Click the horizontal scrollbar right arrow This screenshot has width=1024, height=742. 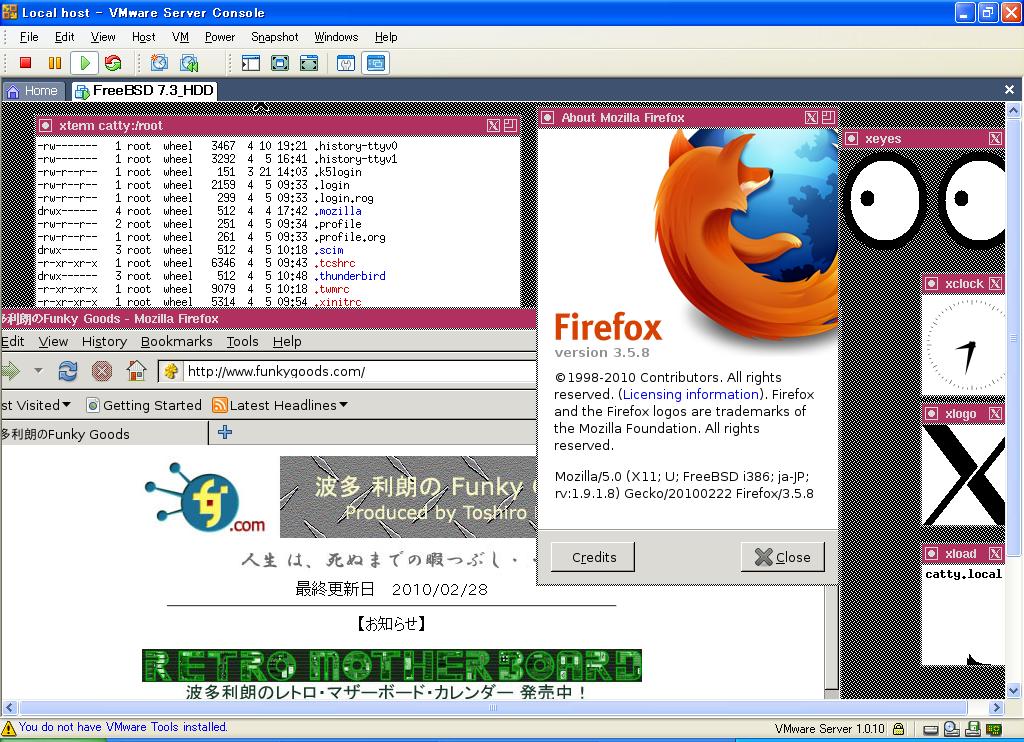pyautogui.click(x=997, y=707)
